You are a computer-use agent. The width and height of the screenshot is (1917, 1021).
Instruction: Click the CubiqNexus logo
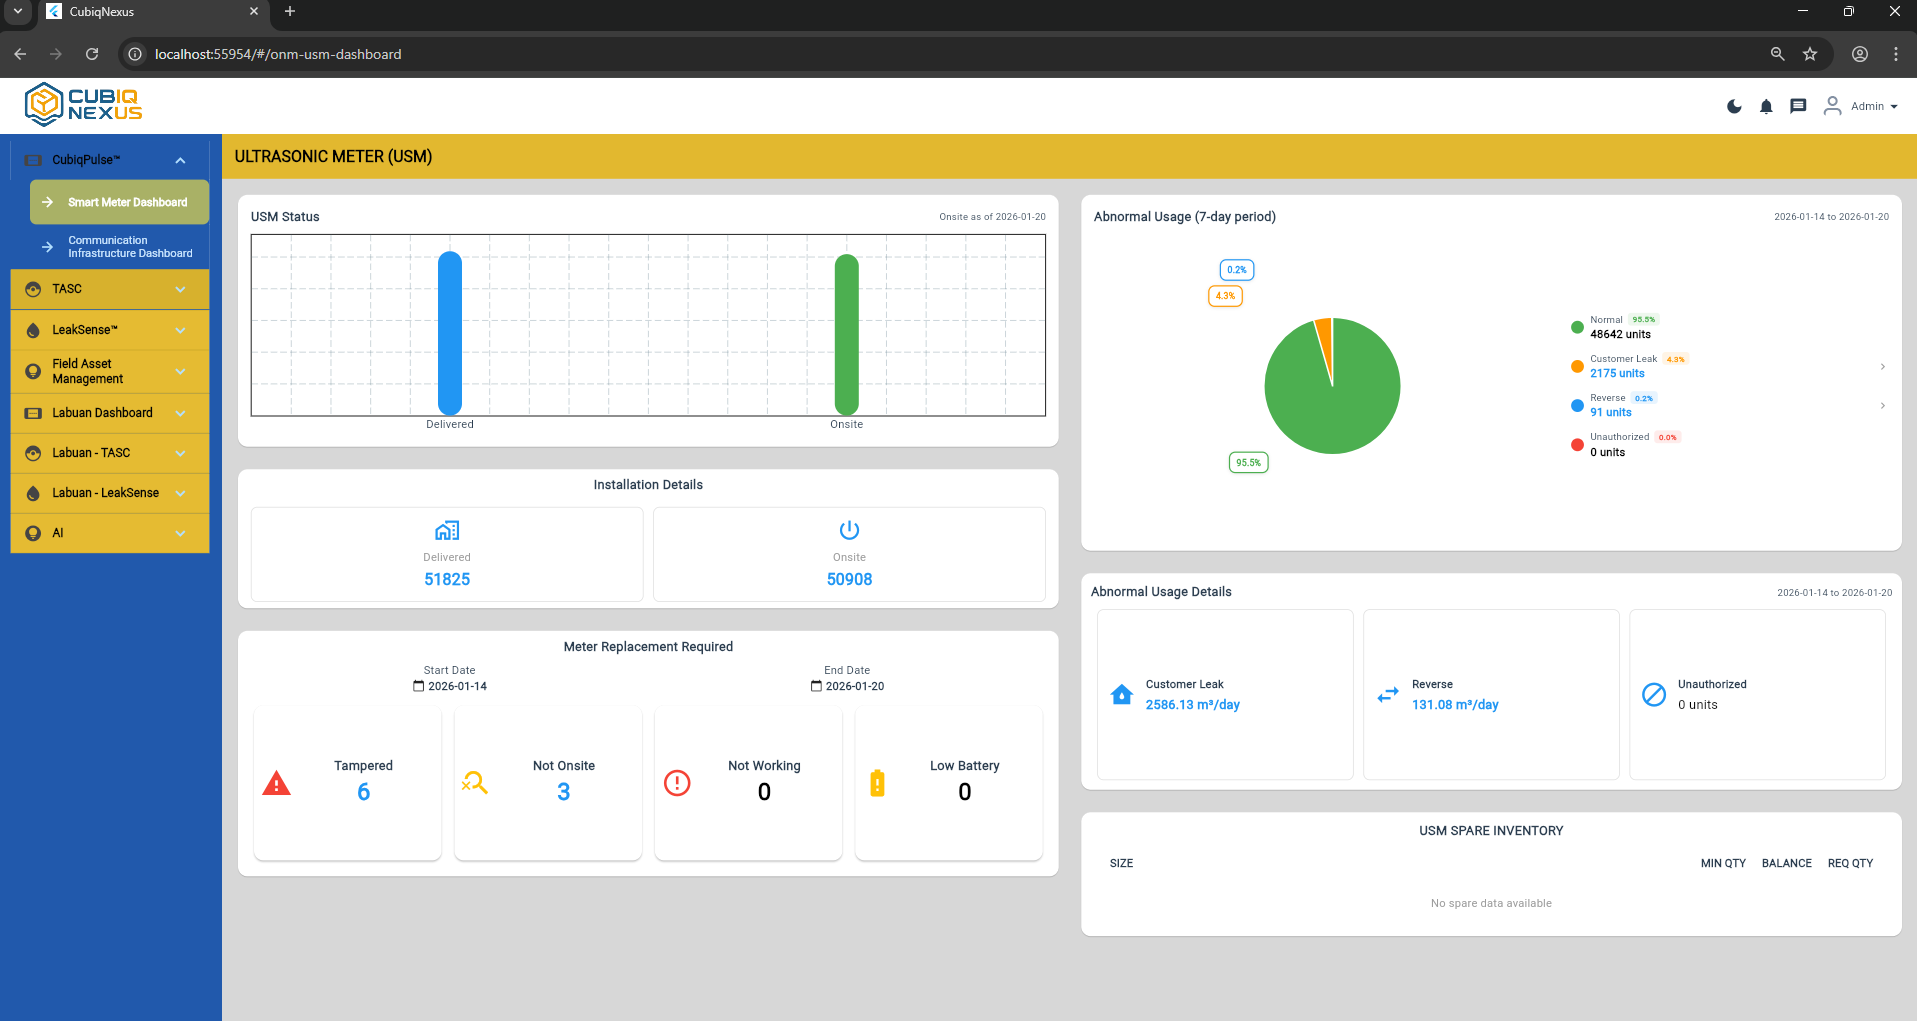point(84,105)
